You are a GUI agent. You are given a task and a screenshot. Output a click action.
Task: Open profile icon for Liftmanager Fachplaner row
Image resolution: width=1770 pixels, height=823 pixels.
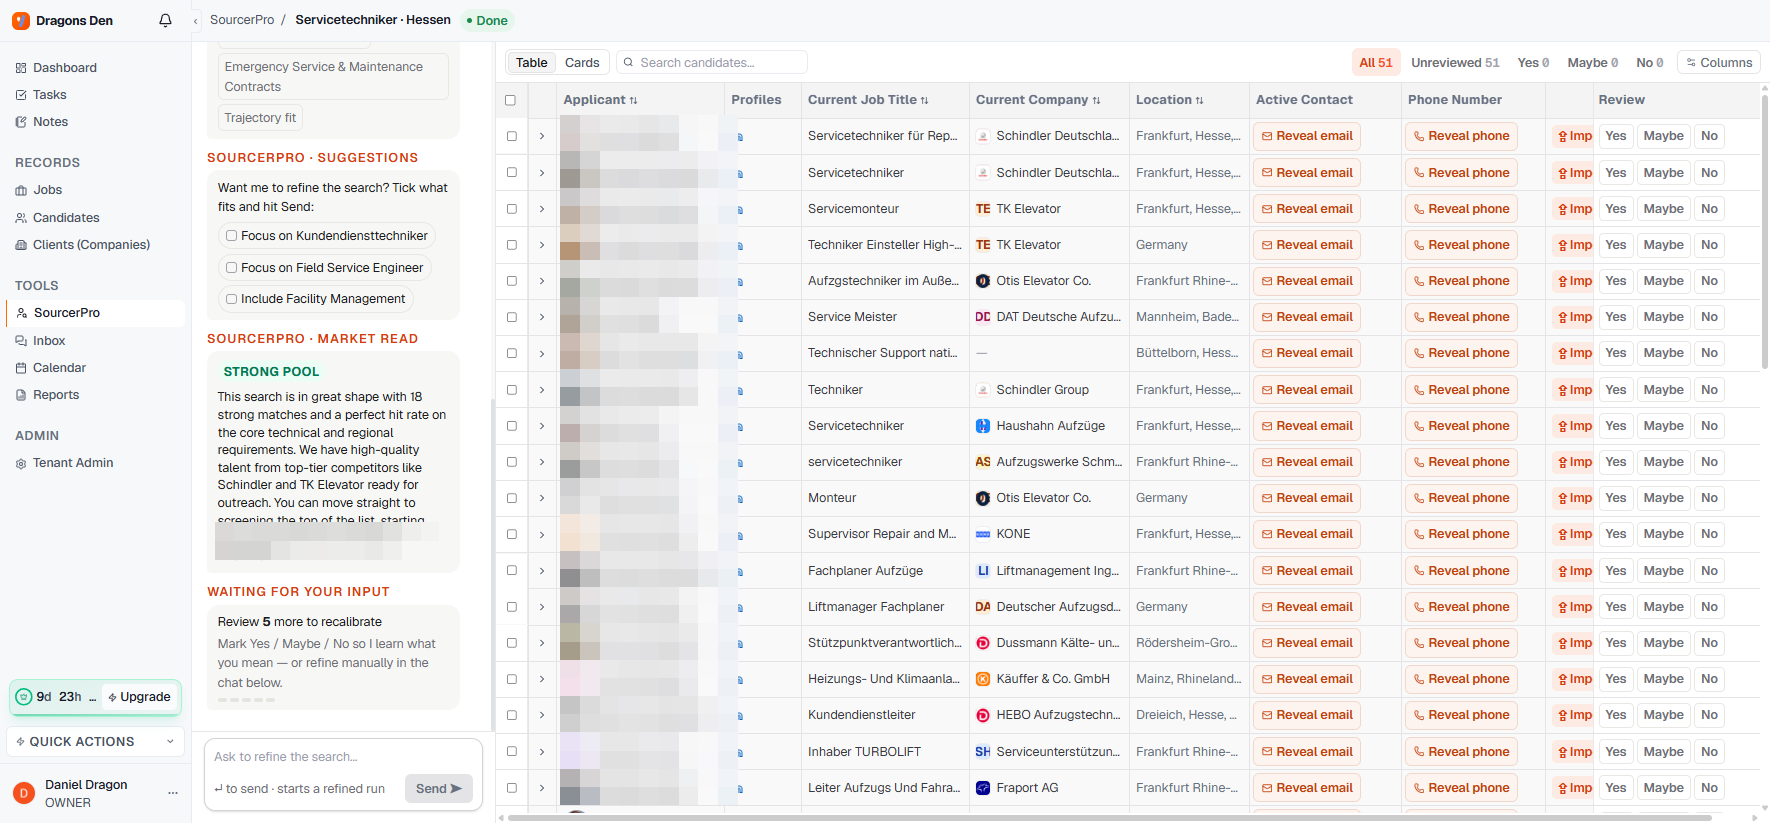740,607
